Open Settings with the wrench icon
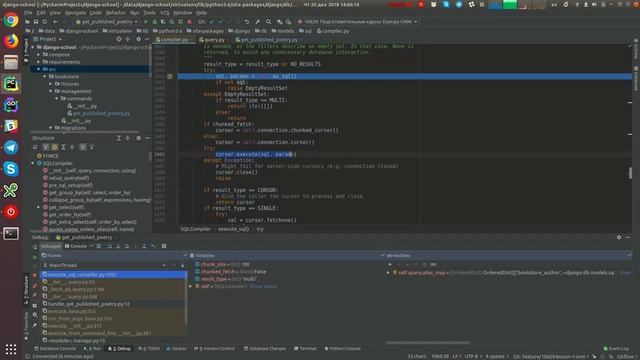 258,22
